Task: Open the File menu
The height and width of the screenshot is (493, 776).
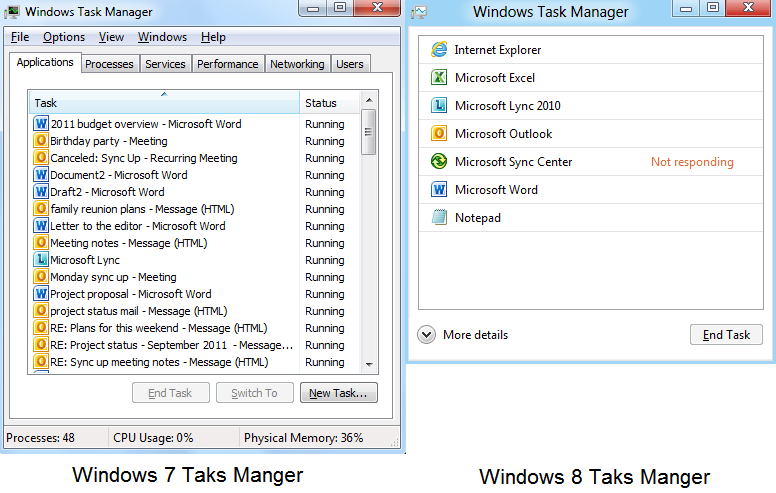Action: pos(20,37)
